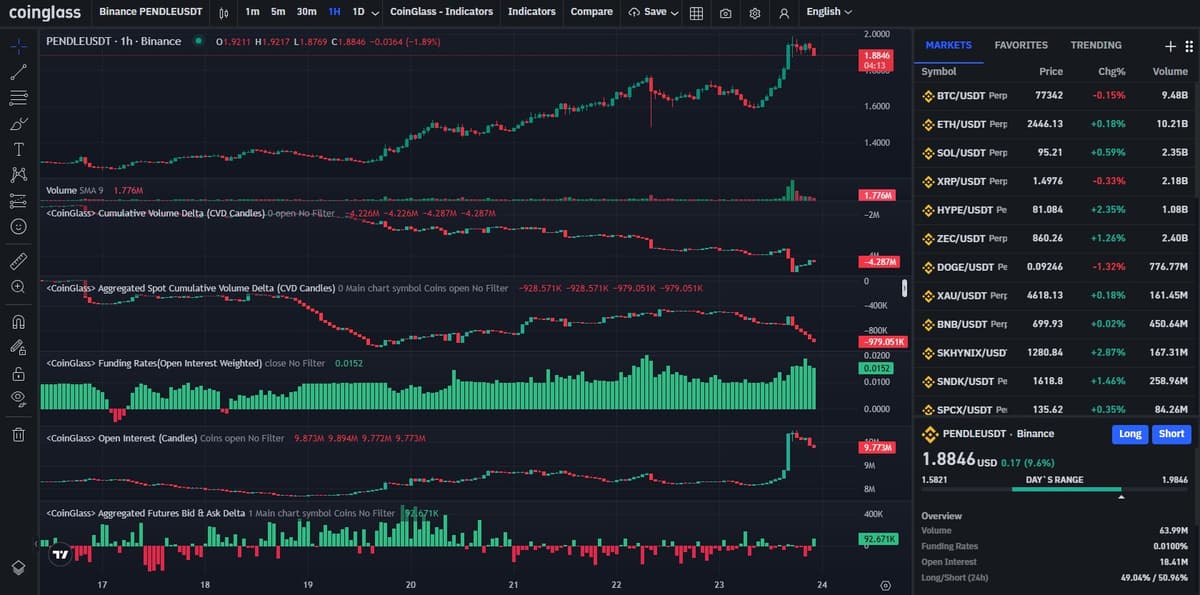The height and width of the screenshot is (595, 1200).
Task: Select ETH/USDT Perp in markets list
Action: click(x=1056, y=124)
